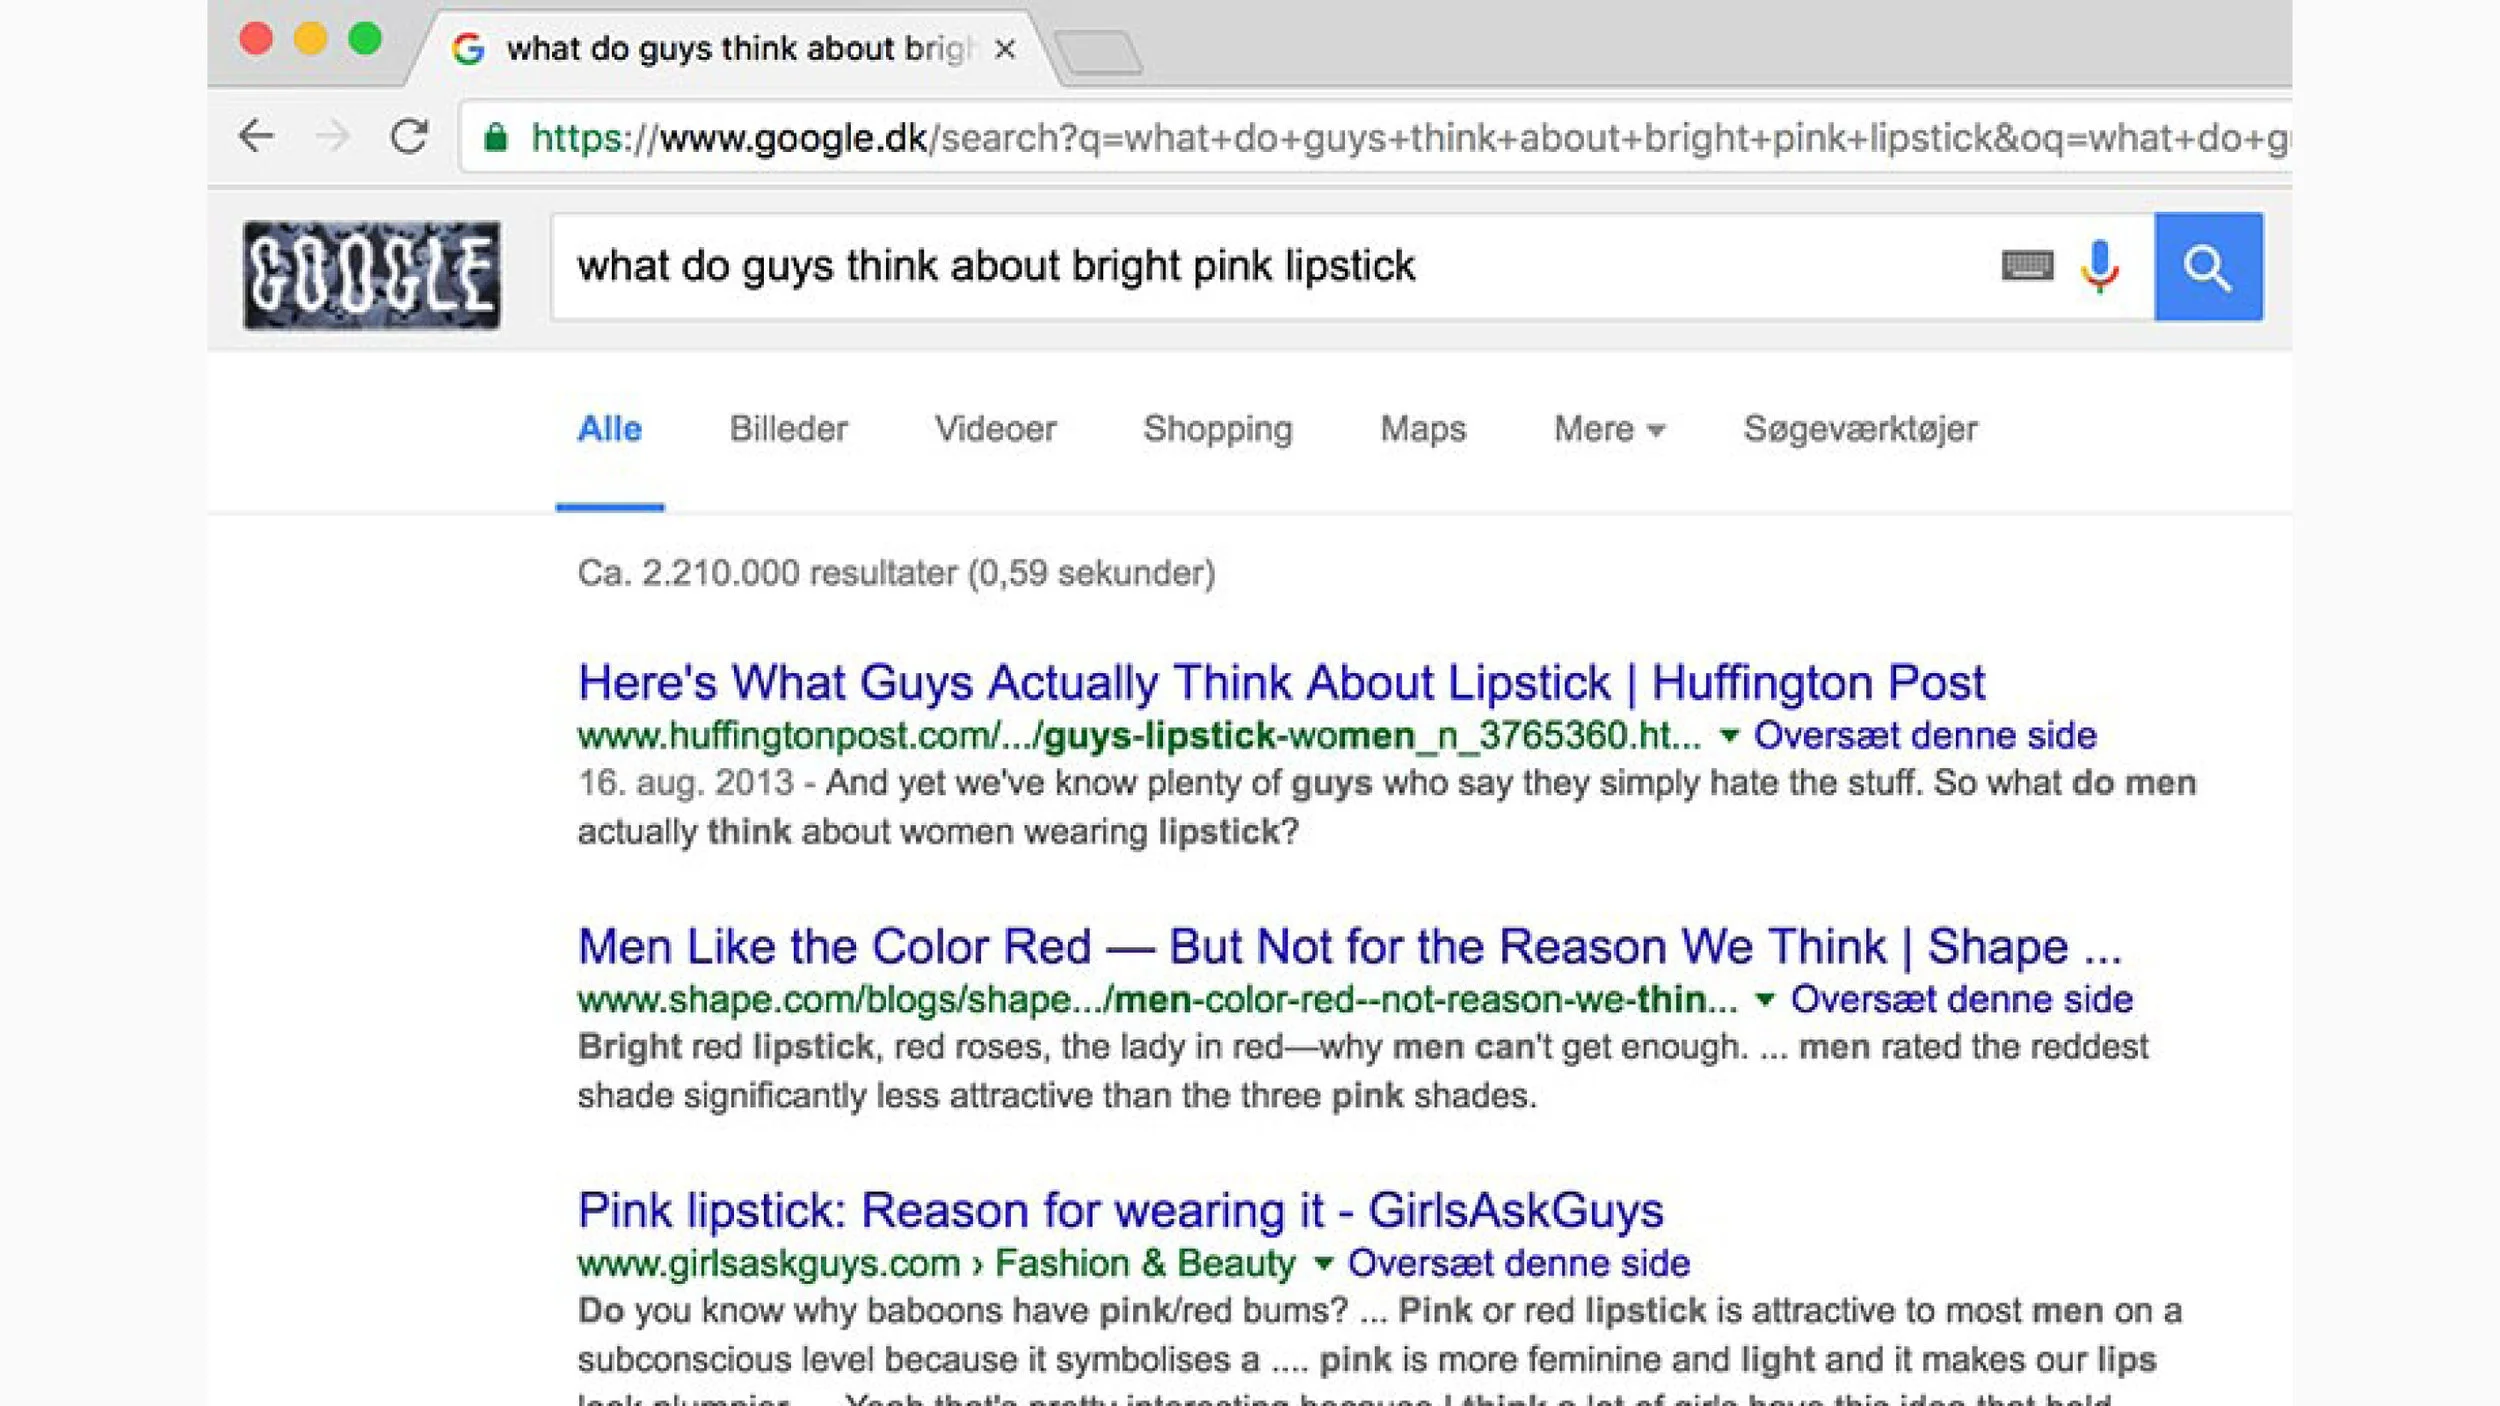Open 'Men Like the Color Red' Shape result
The height and width of the screenshot is (1406, 2500).
pyautogui.click(x=1349, y=947)
